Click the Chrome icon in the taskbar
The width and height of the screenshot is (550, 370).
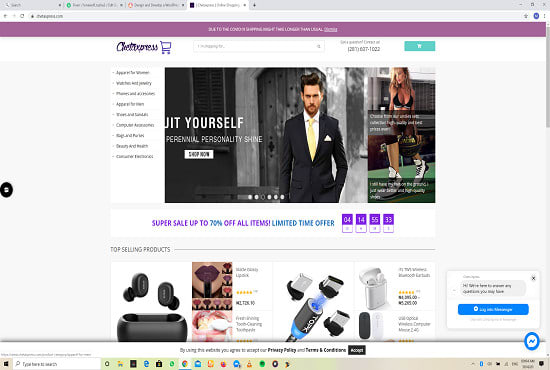click(x=185, y=364)
